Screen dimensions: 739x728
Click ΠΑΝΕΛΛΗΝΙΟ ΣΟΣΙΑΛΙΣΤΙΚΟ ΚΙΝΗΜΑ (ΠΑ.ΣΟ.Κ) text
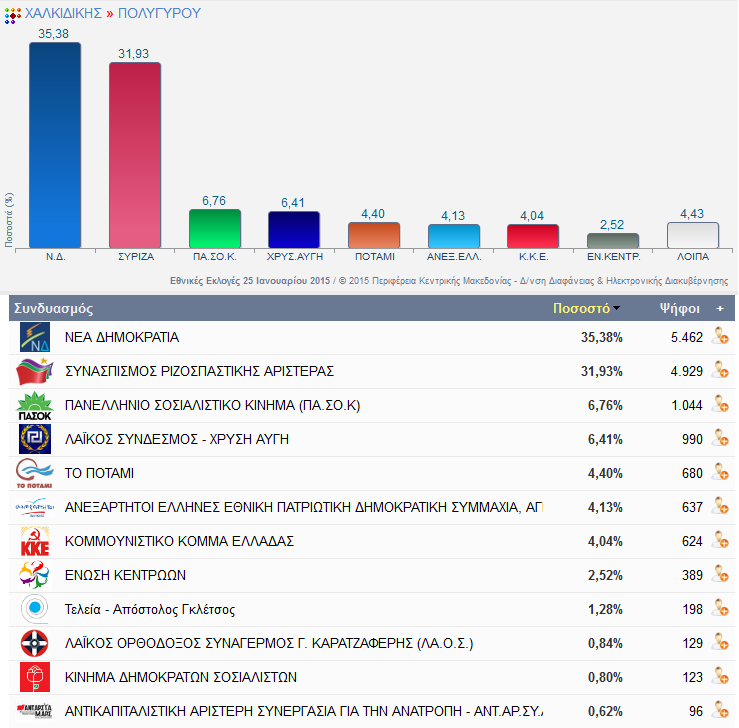(x=213, y=406)
